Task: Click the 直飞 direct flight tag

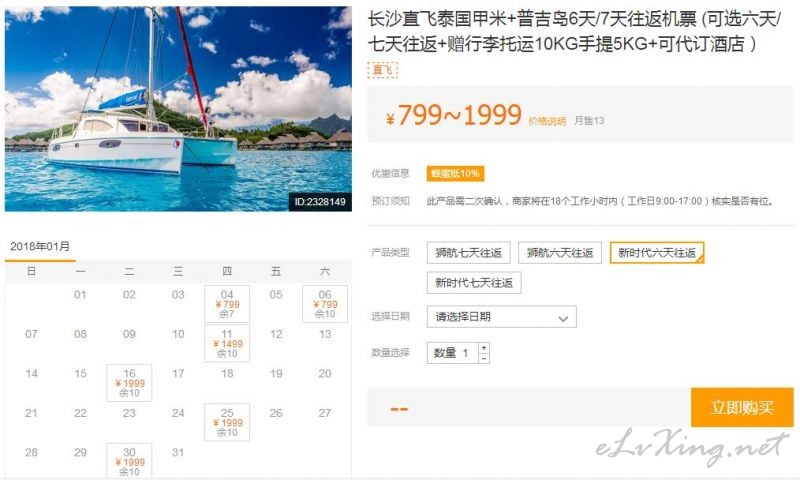Action: click(382, 70)
